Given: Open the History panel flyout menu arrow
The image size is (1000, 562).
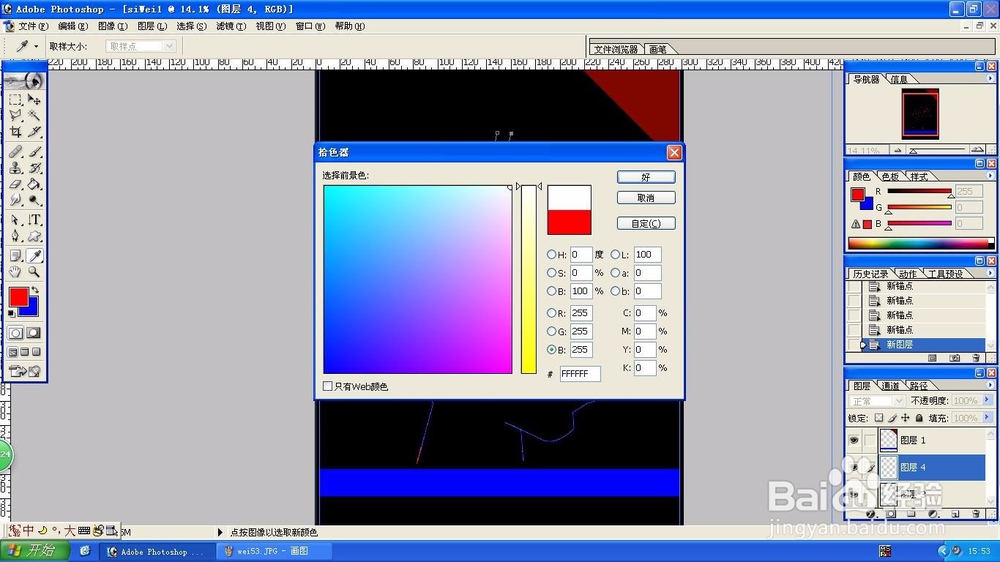Looking at the screenshot, I should pyautogui.click(x=990, y=273).
